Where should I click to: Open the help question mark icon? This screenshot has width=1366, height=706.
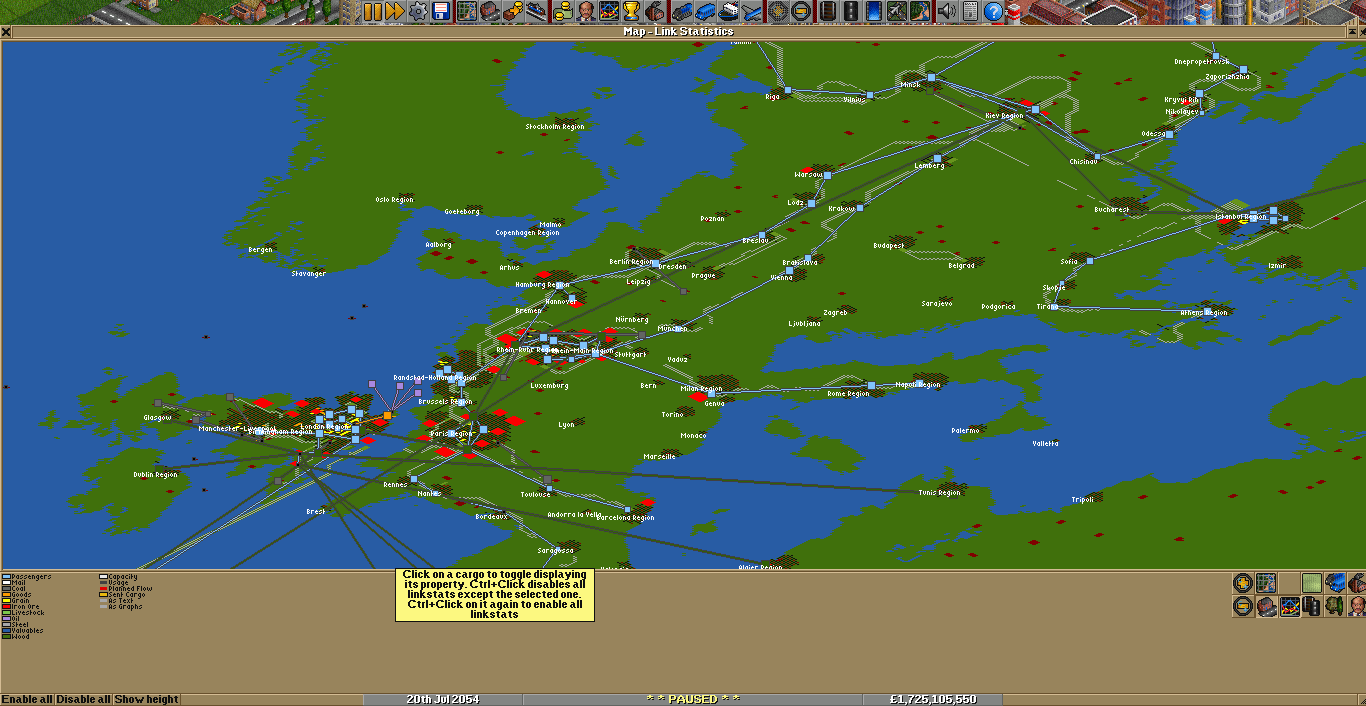coord(993,11)
